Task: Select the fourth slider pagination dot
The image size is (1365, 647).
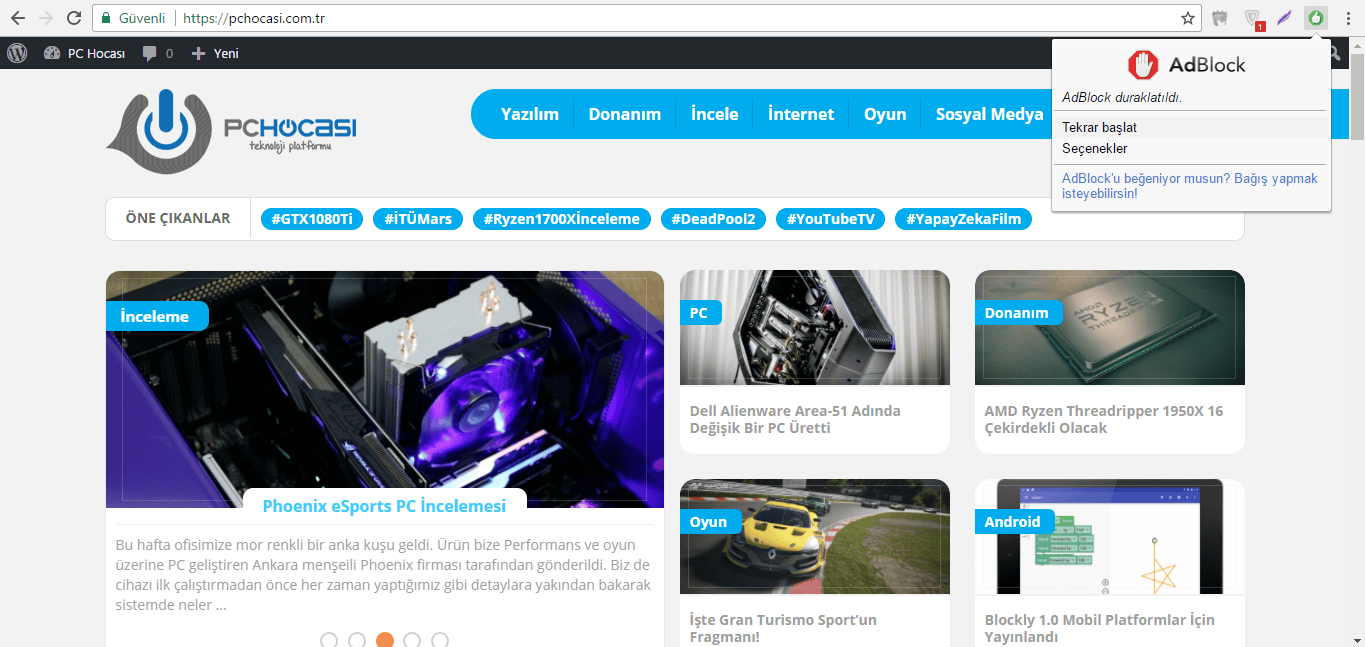Action: pos(412,640)
